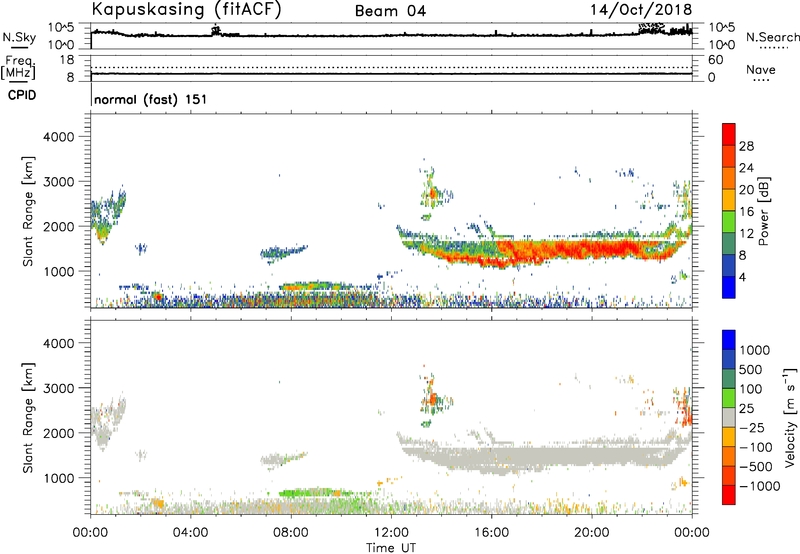This screenshot has height=554, width=800.
Task: Click the '1000' tick on velocity plot axis
Action: (58, 478)
